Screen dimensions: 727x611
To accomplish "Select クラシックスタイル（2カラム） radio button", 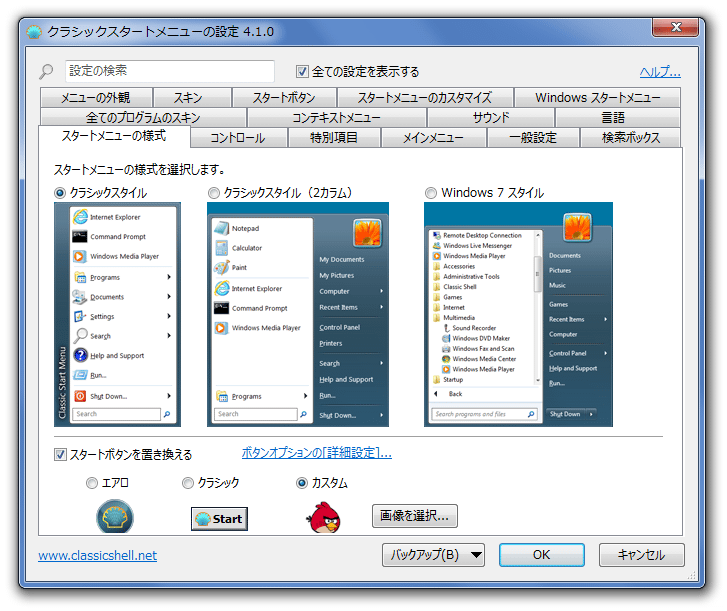I will point(214,193).
